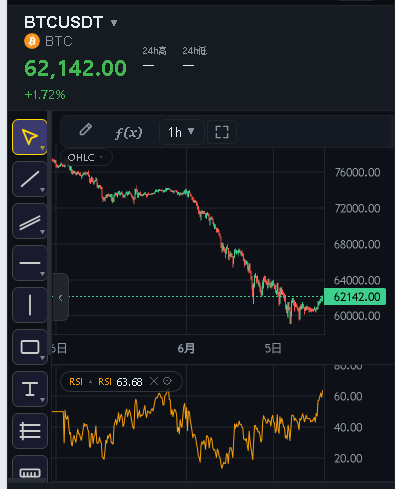
Task: Click the 68000.00 price axis label
Action: tap(357, 245)
